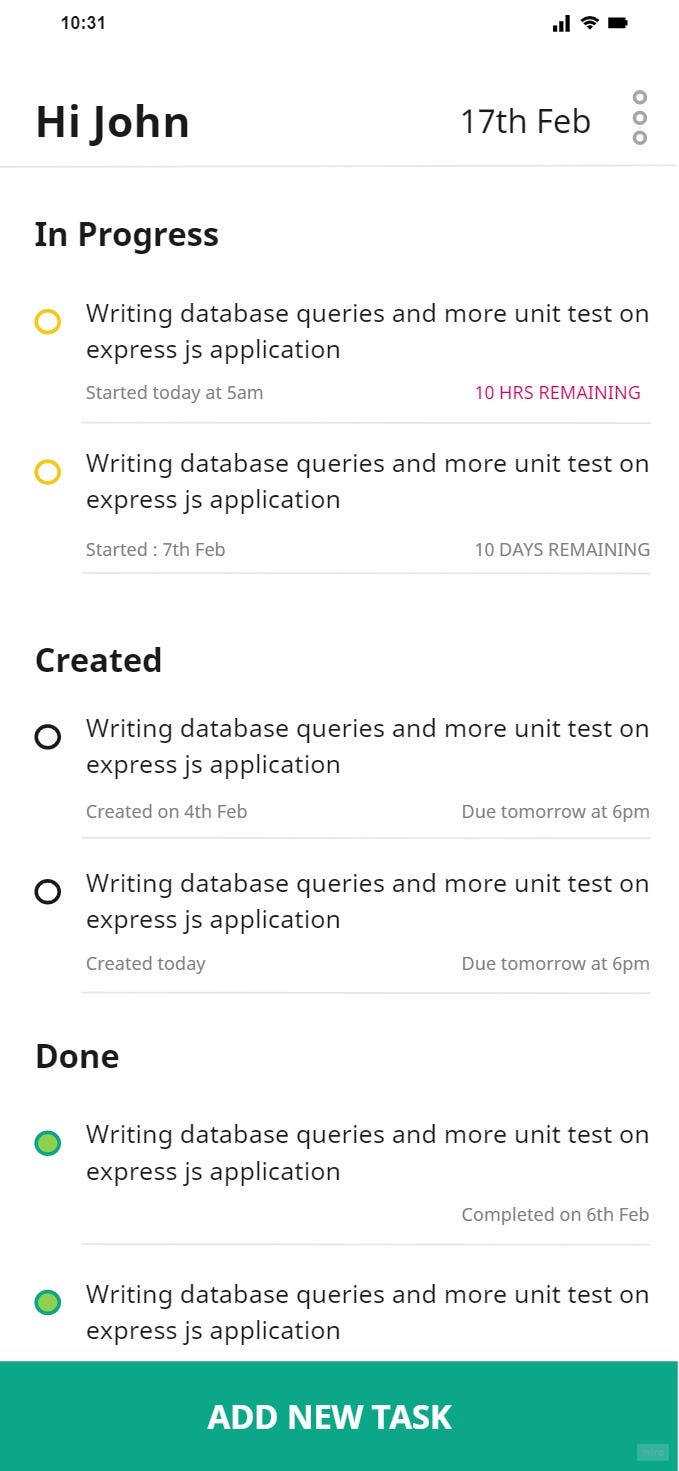Collapse the 'Done' section
679x1471 pixels.
(x=76, y=1056)
